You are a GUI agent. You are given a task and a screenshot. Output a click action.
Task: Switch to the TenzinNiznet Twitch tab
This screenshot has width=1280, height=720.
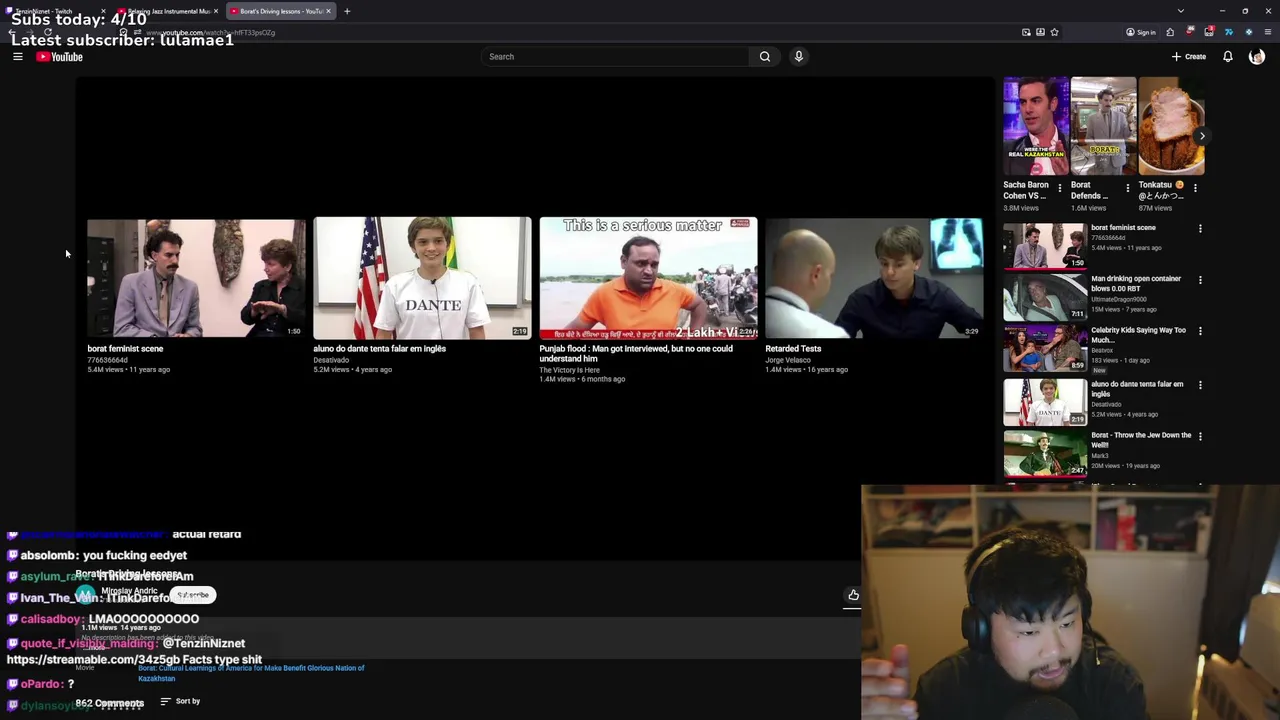pos(55,11)
